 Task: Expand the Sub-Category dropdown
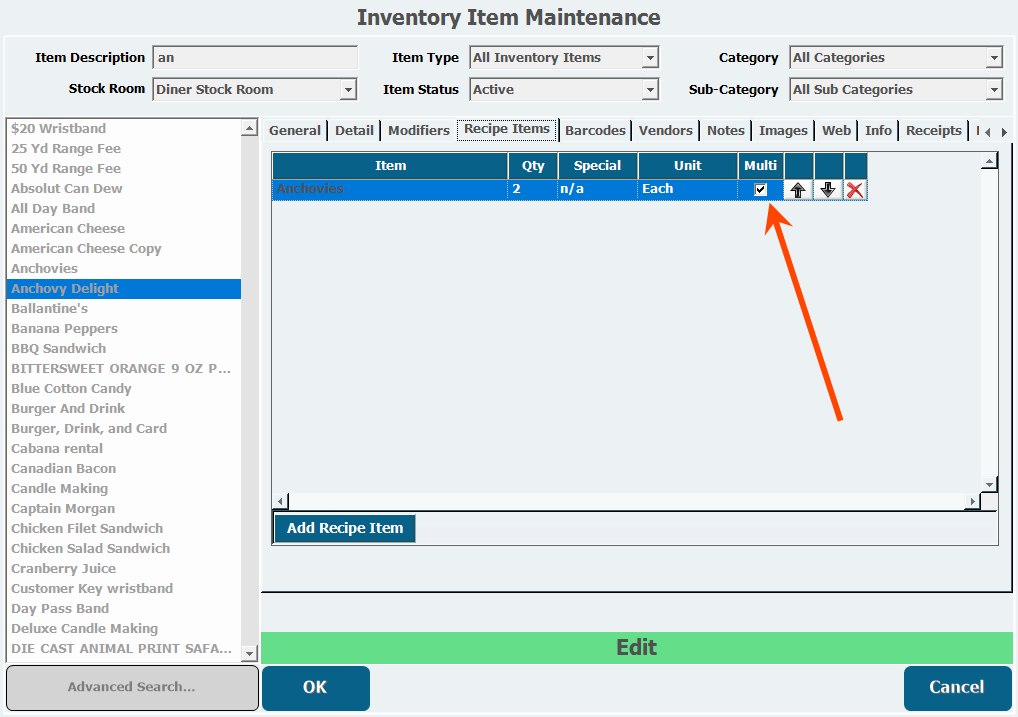click(x=993, y=90)
